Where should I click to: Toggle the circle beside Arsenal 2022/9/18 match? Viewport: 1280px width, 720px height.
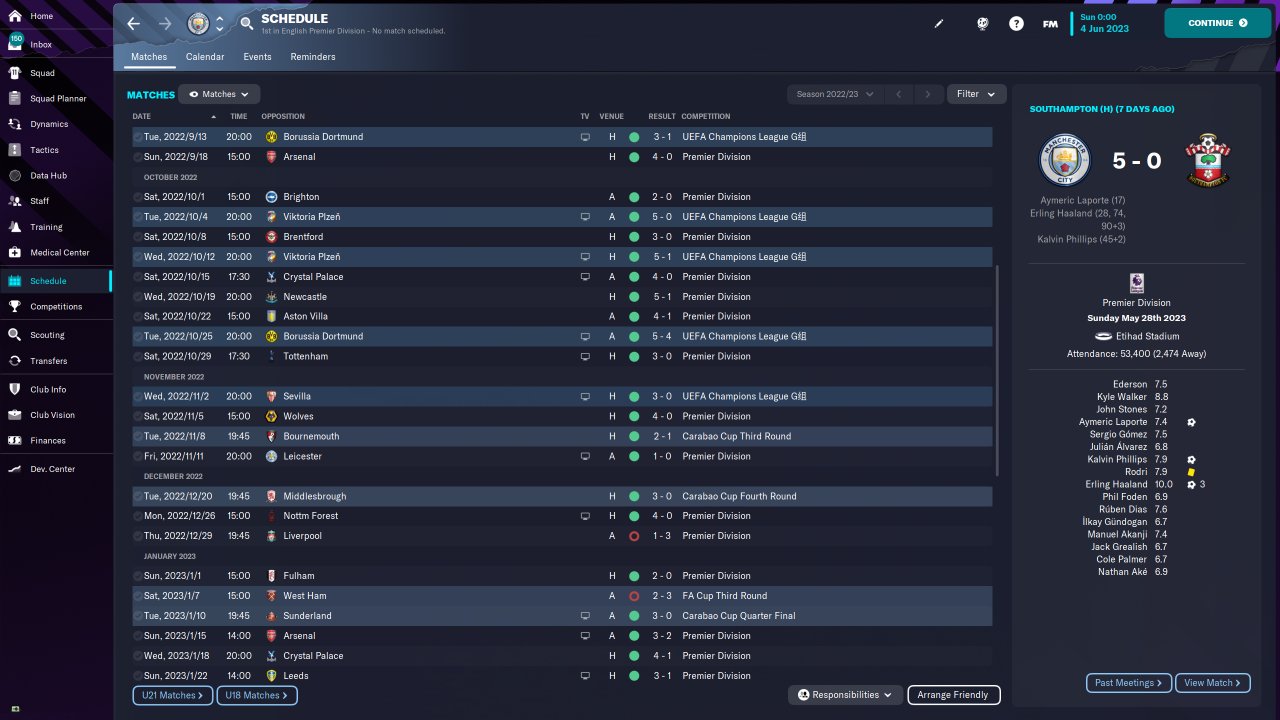click(x=138, y=157)
